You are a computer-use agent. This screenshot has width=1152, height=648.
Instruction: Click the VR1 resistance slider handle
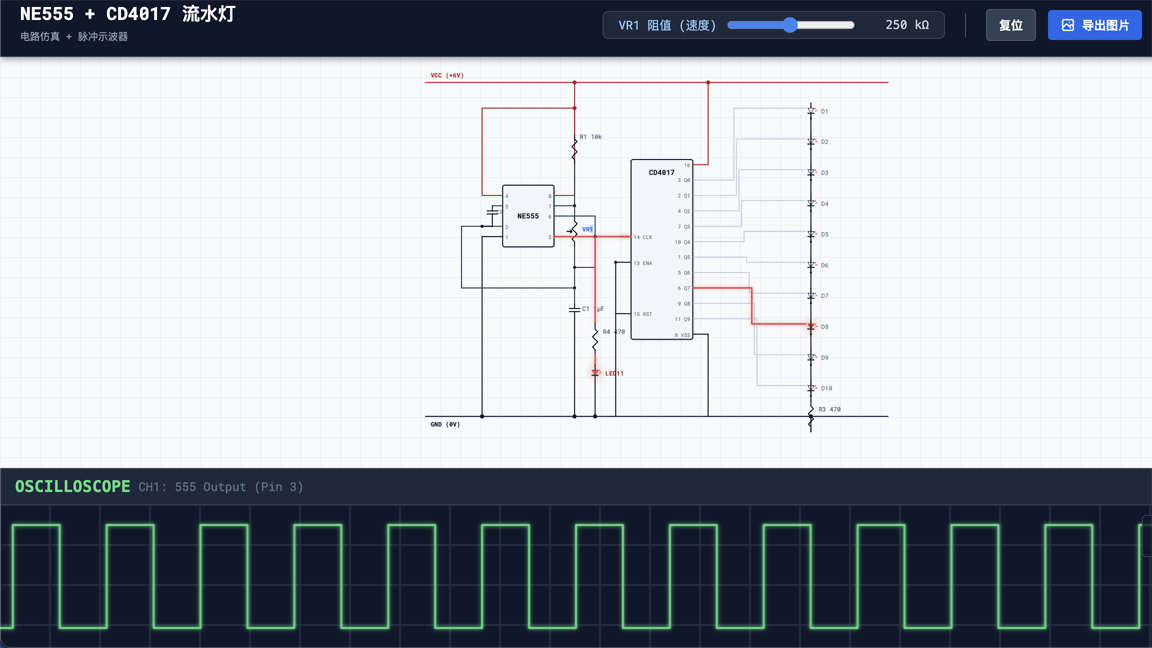[790, 25]
